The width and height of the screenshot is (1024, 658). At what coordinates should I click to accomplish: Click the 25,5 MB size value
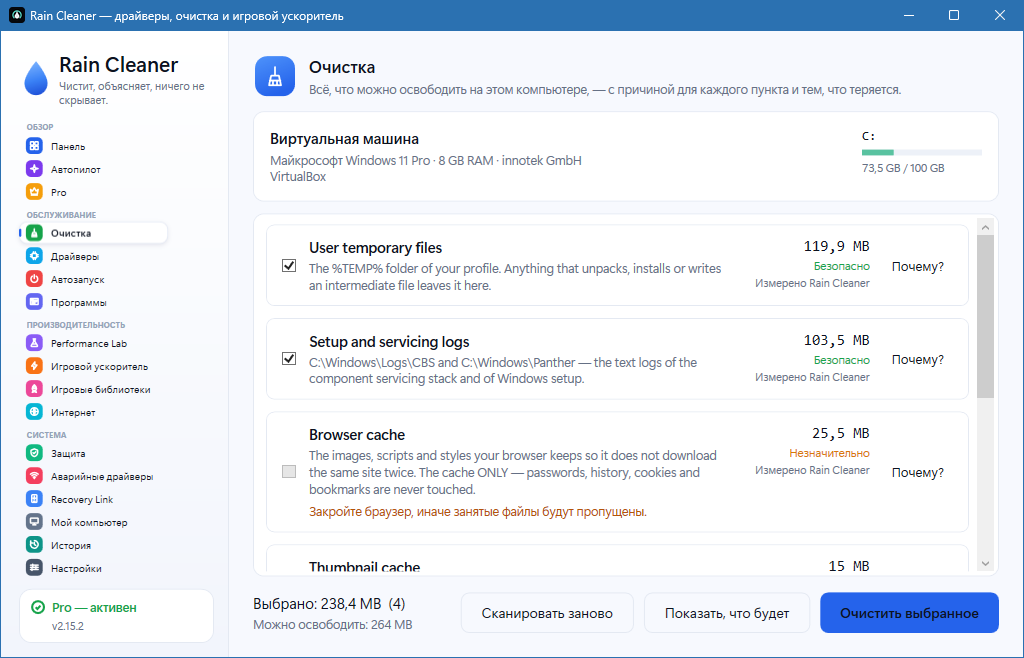[x=840, y=433]
